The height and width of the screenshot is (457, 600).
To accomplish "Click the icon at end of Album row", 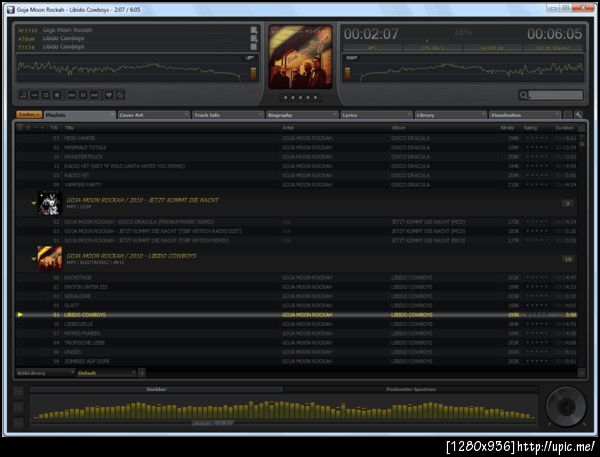I will click(254, 38).
